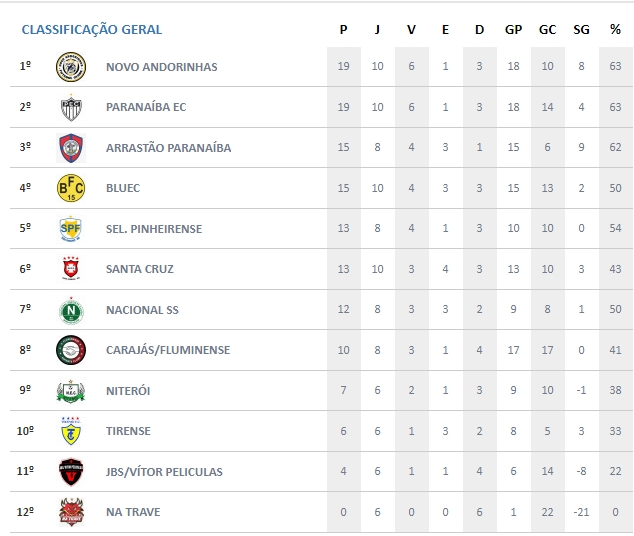Click the JBS/Vítor Peliculas logo

tap(71, 472)
